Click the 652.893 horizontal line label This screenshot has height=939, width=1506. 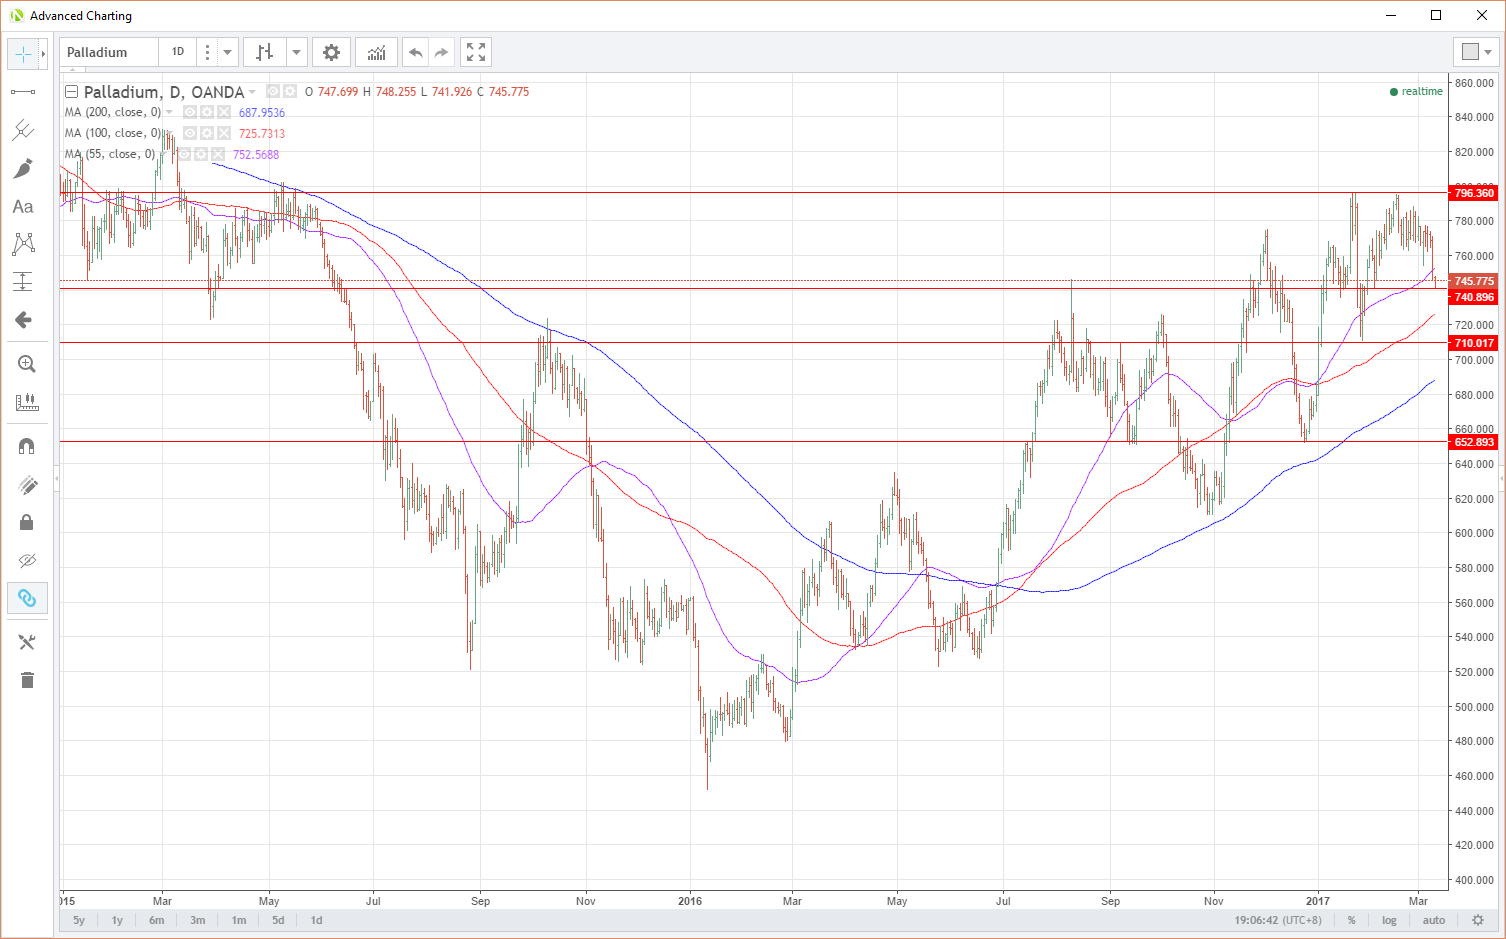click(x=1474, y=442)
